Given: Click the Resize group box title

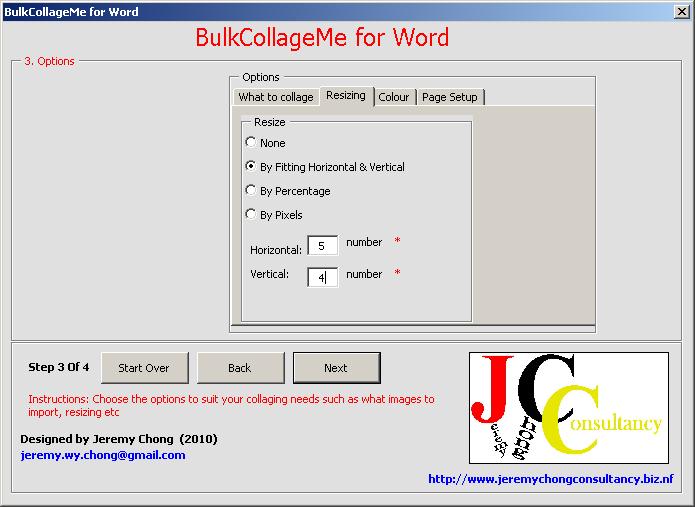Looking at the screenshot, I should point(269,122).
